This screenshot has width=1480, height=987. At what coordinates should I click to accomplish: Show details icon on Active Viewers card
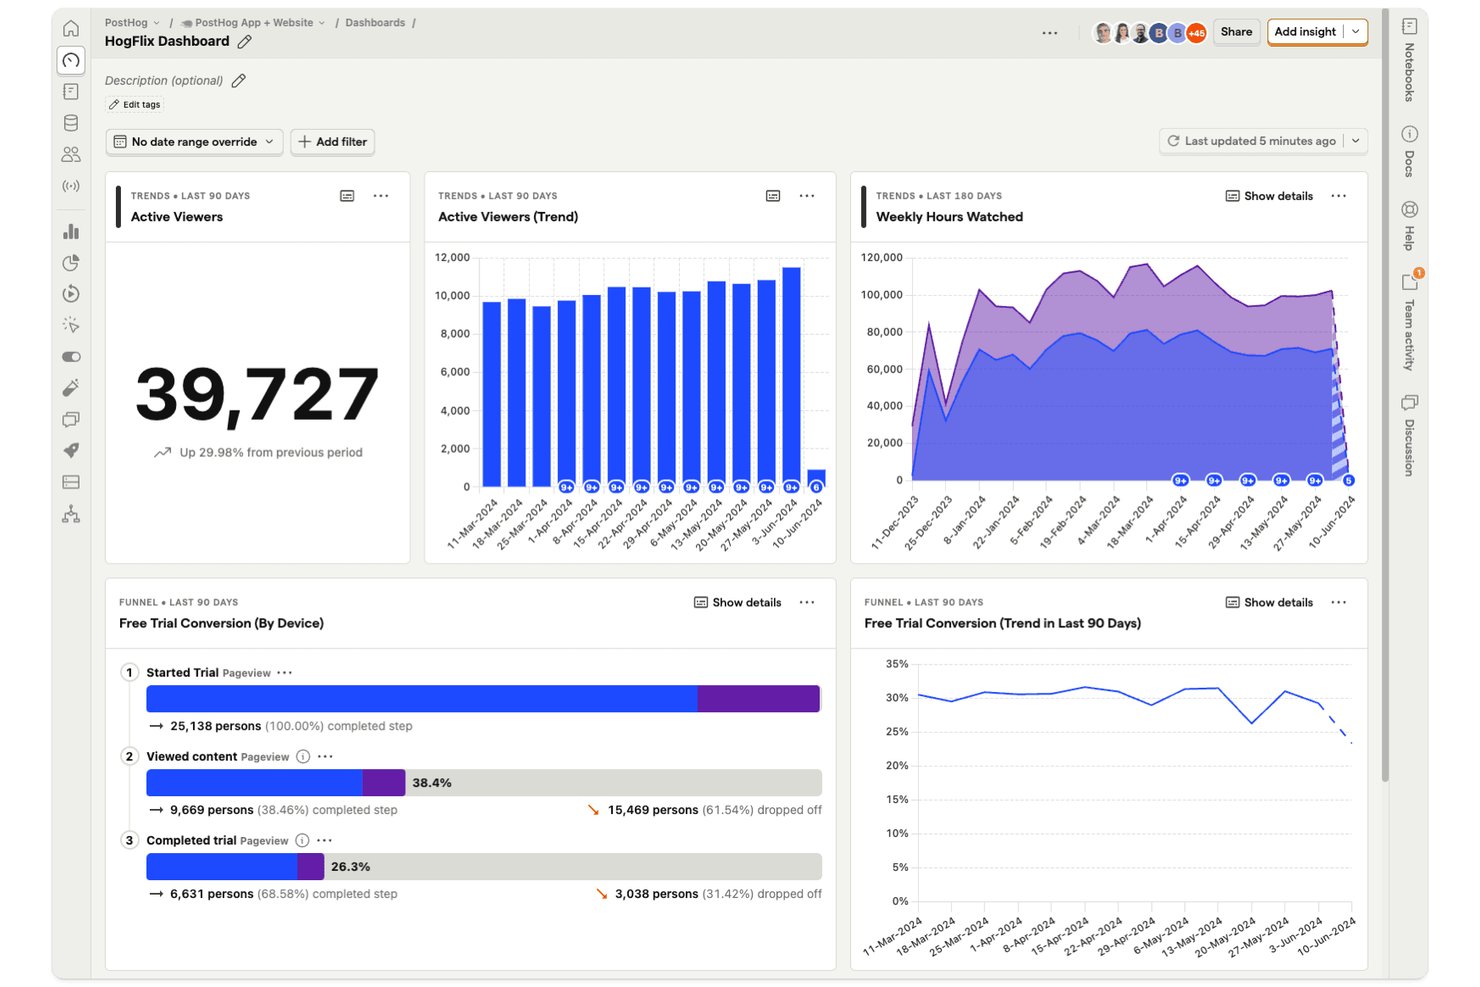(347, 196)
